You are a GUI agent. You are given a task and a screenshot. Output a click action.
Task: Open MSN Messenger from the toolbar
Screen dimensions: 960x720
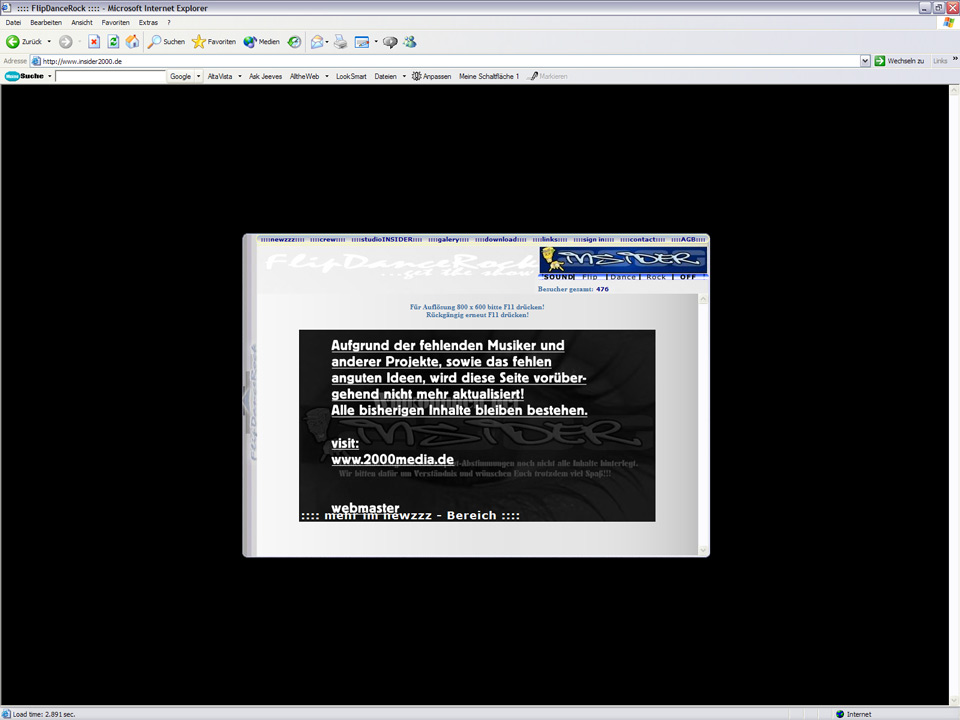tap(410, 41)
